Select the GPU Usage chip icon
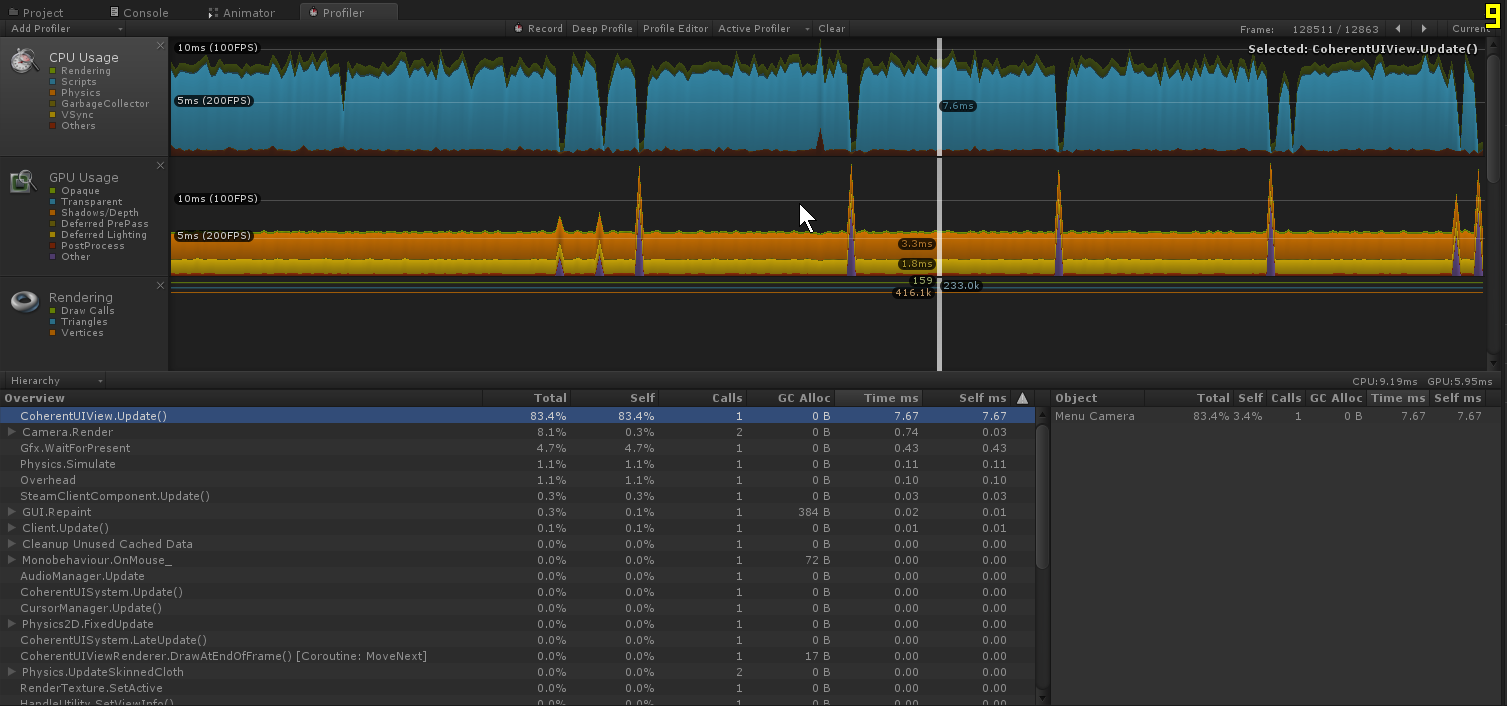The height and width of the screenshot is (706, 1507). pyautogui.click(x=24, y=182)
